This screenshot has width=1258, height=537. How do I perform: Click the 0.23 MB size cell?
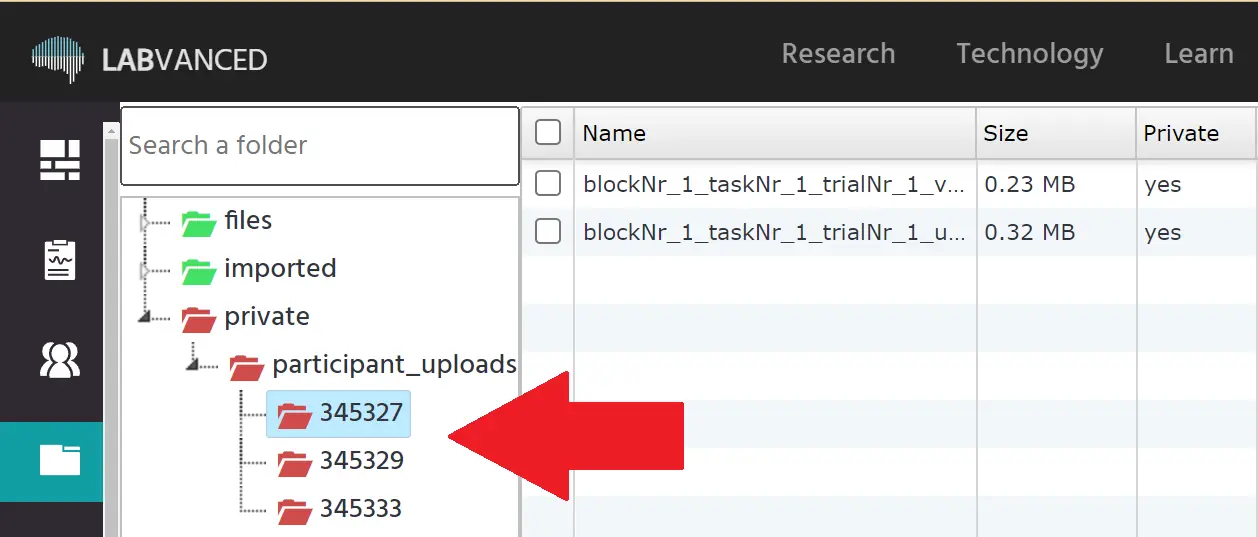(1030, 184)
